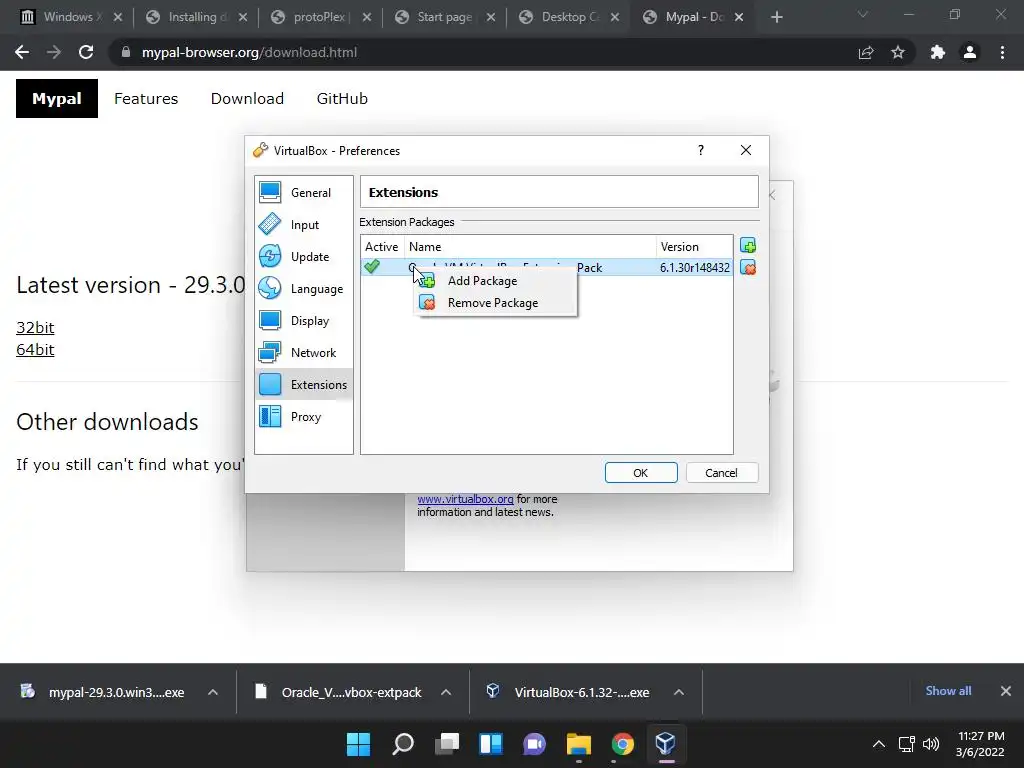Screen dimensions: 1024x768
Task: Open the General preferences section
Action: pos(304,193)
